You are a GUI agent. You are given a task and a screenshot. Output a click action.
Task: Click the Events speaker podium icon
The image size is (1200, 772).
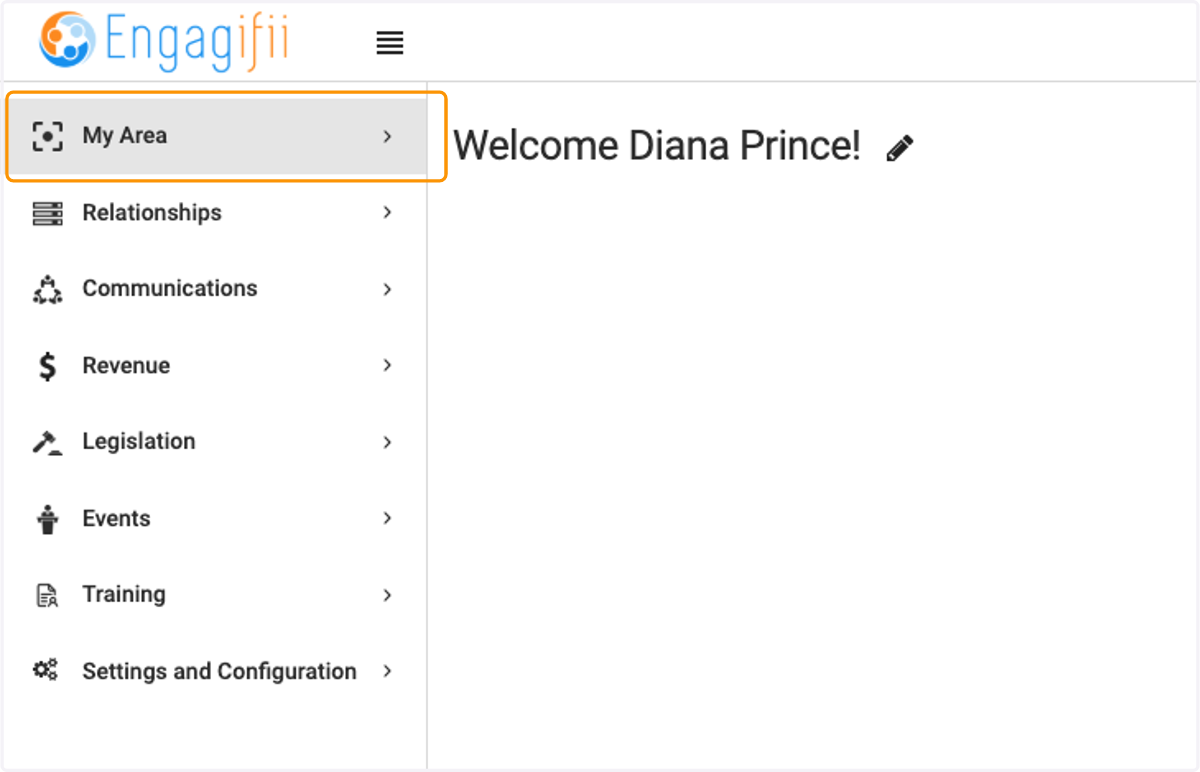coord(47,519)
